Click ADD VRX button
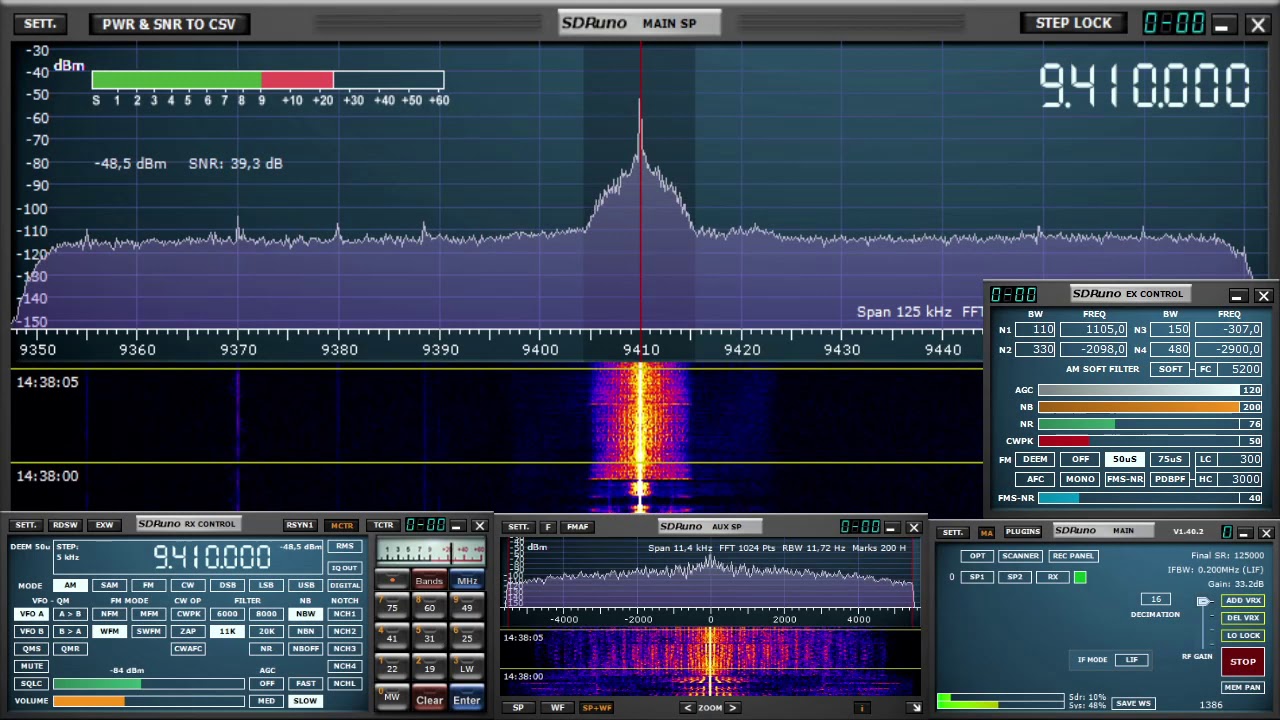Image resolution: width=1280 pixels, height=720 pixels. coord(1242,601)
